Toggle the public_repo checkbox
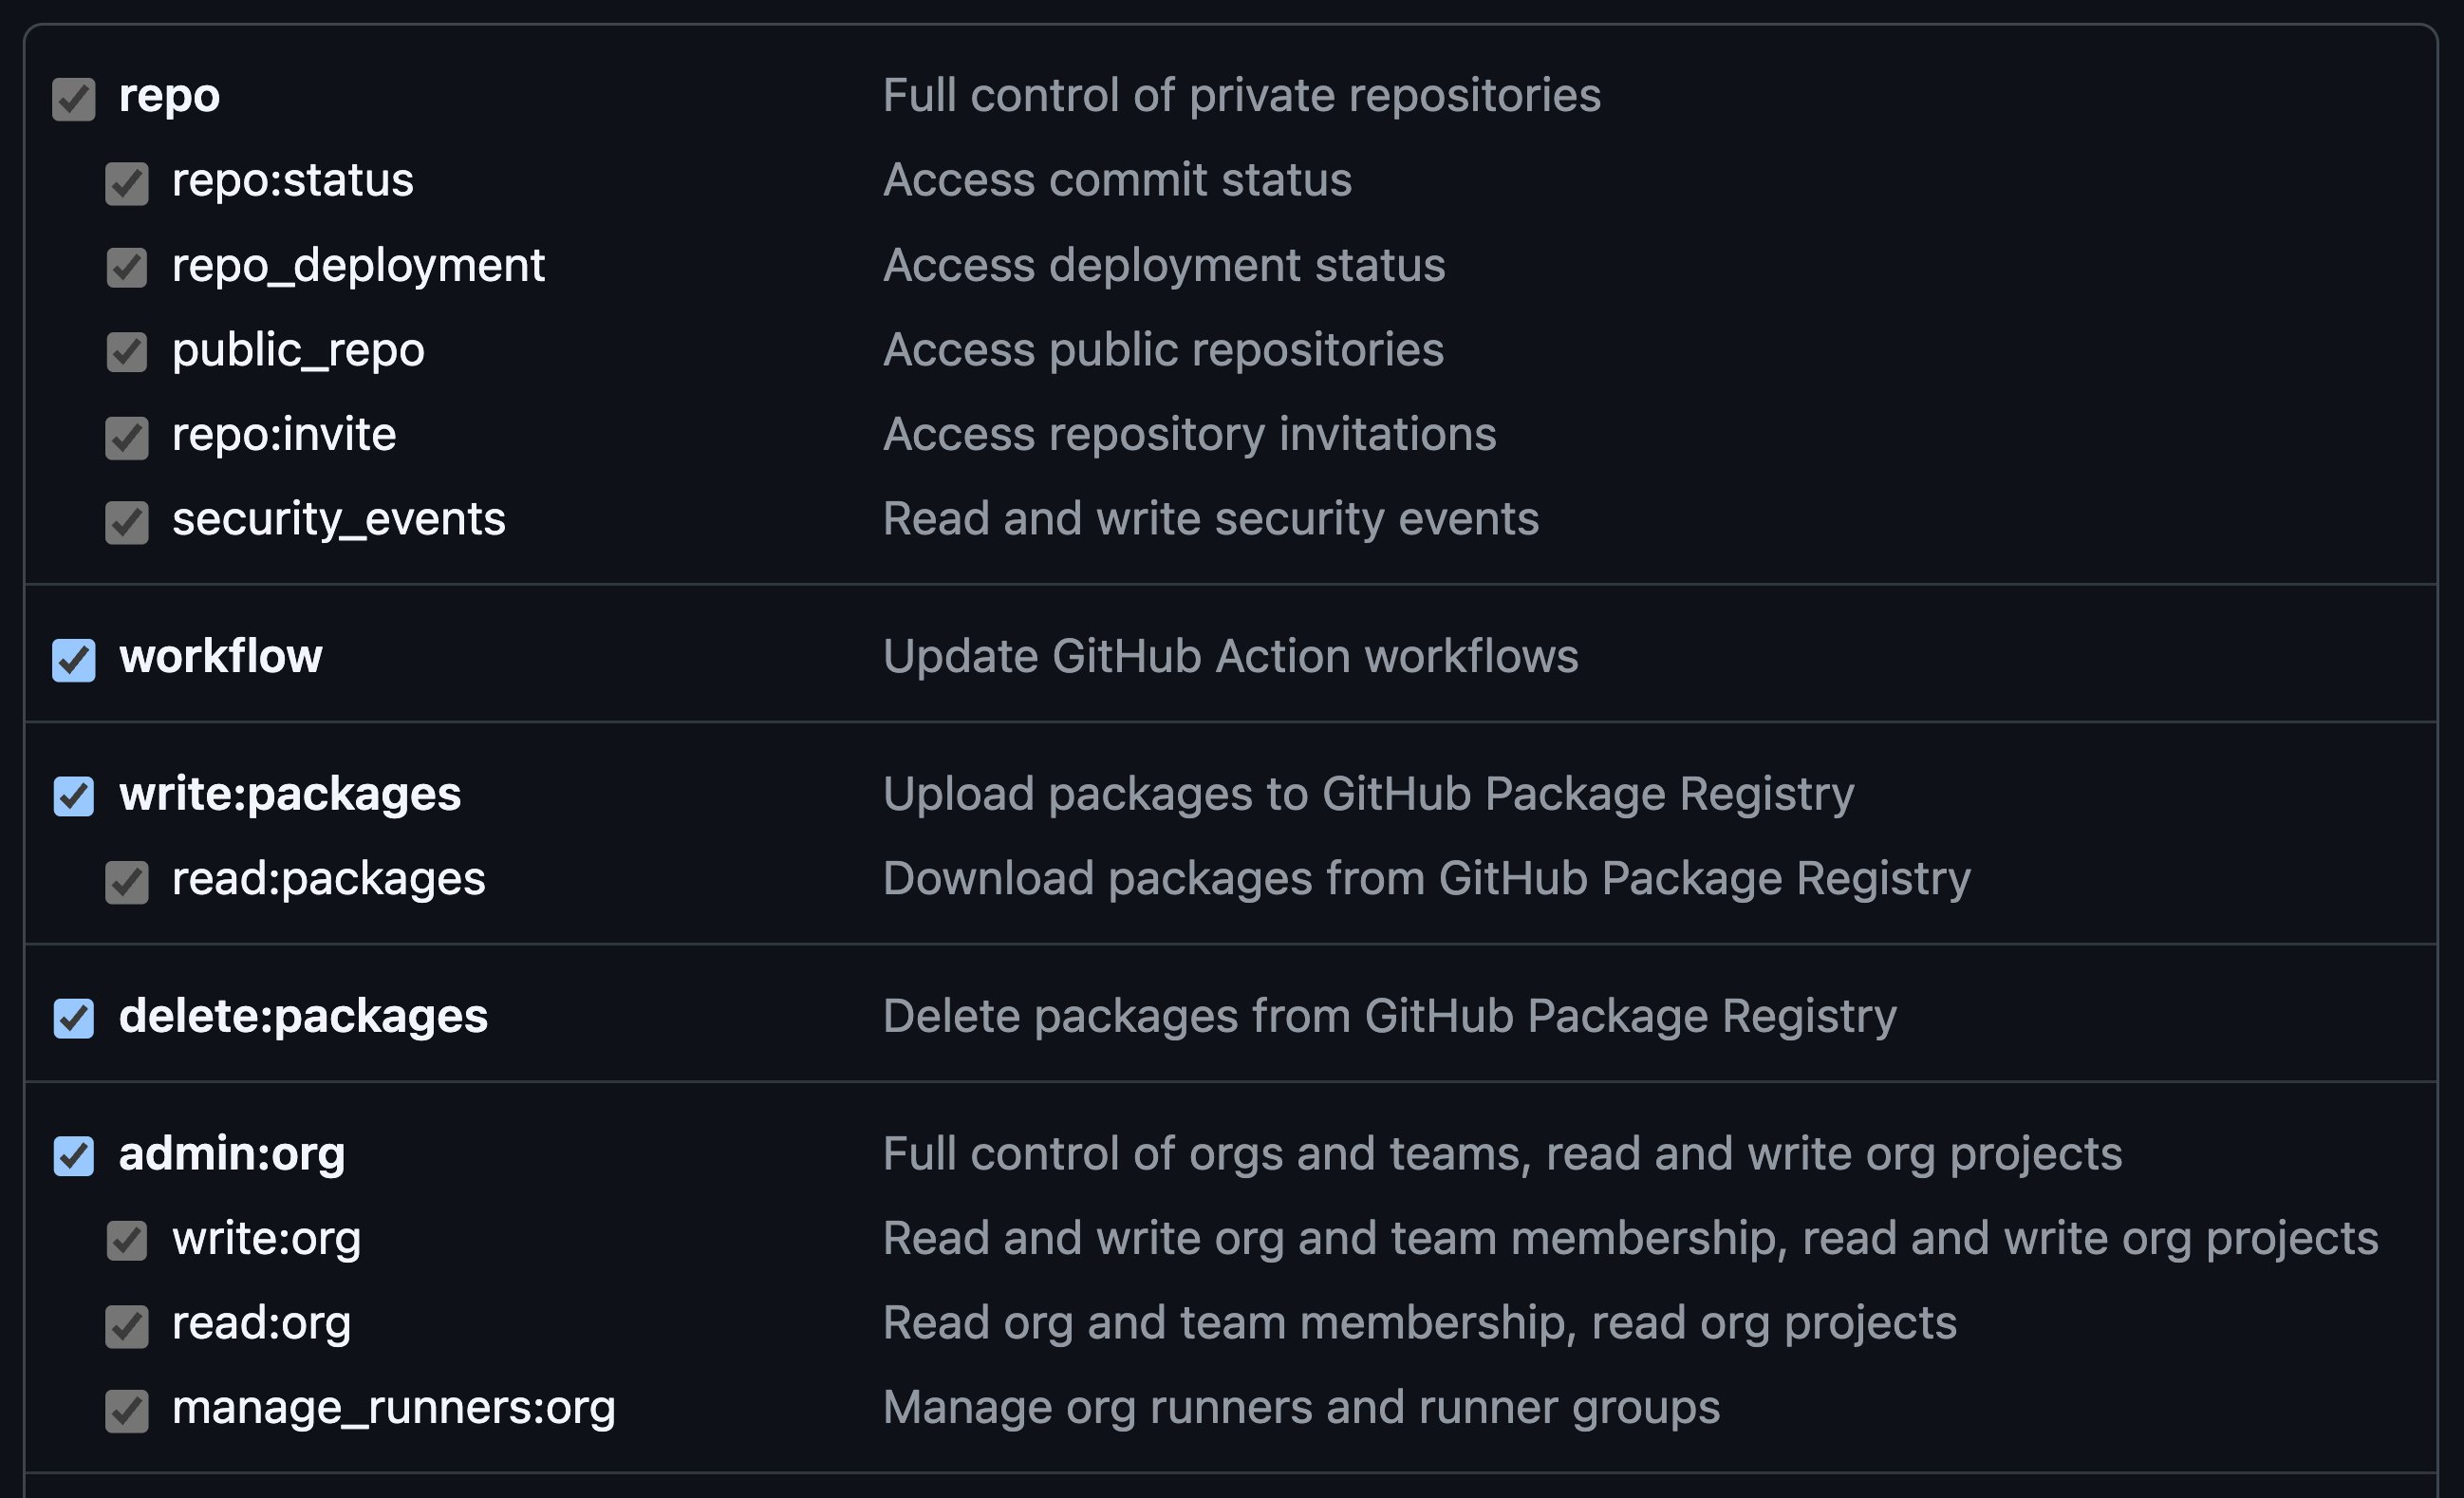Screen dimensions: 2464x1498 tap(127, 353)
